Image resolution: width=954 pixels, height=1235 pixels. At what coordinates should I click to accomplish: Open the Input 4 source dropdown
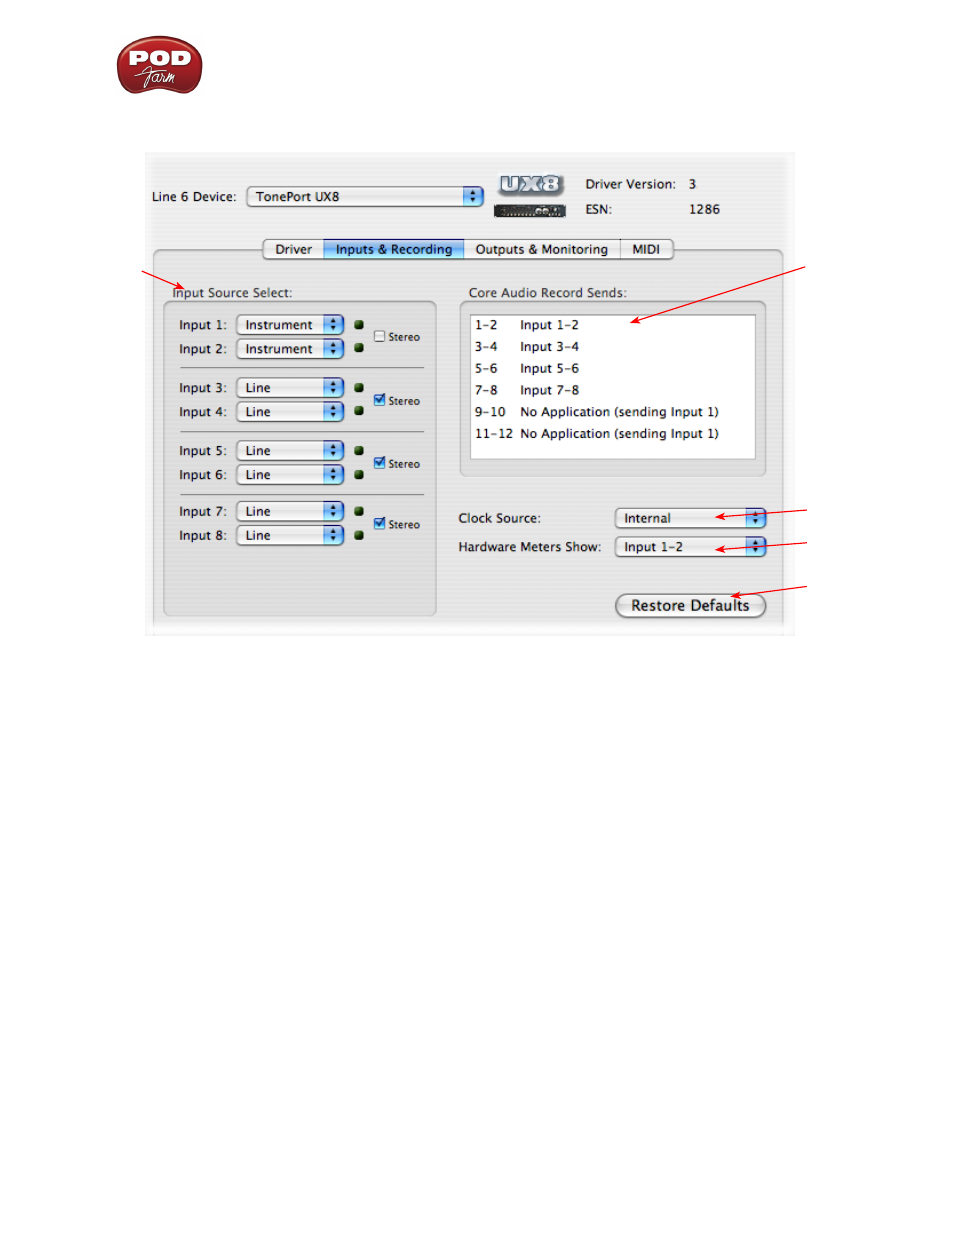(x=290, y=412)
